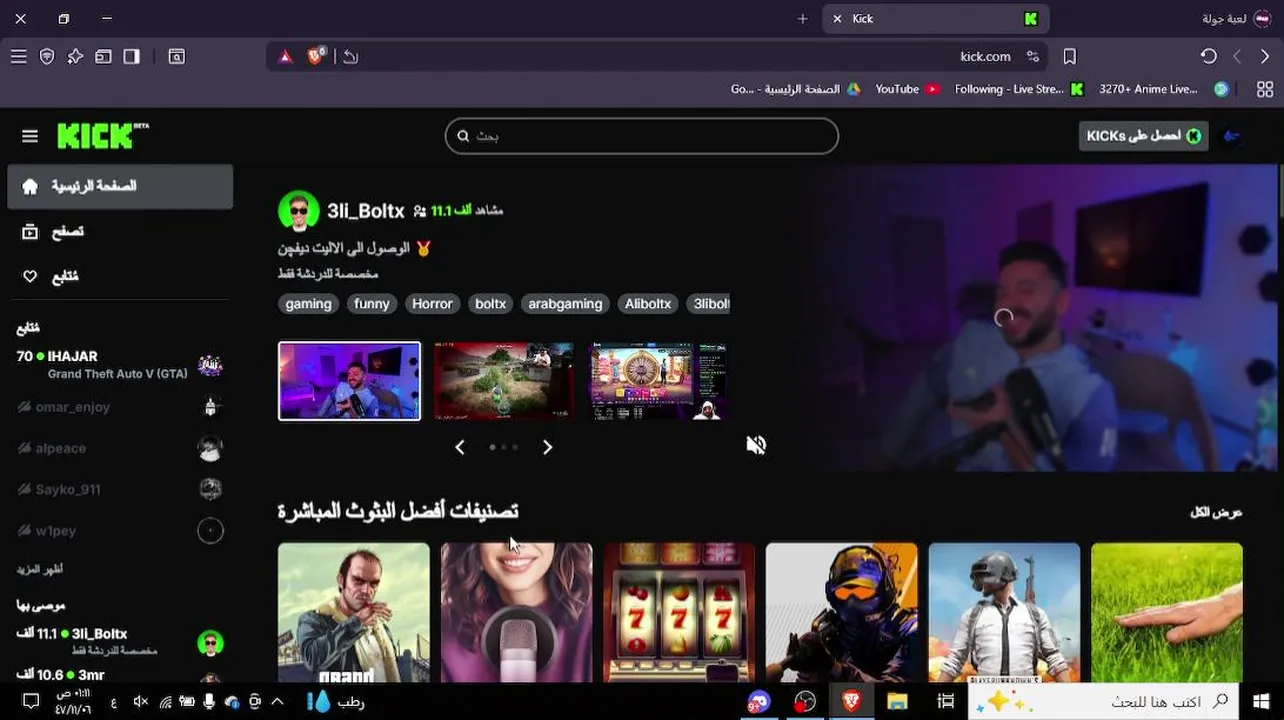Open omar_enjoy offline channel
This screenshot has height=720, width=1284.
120,407
